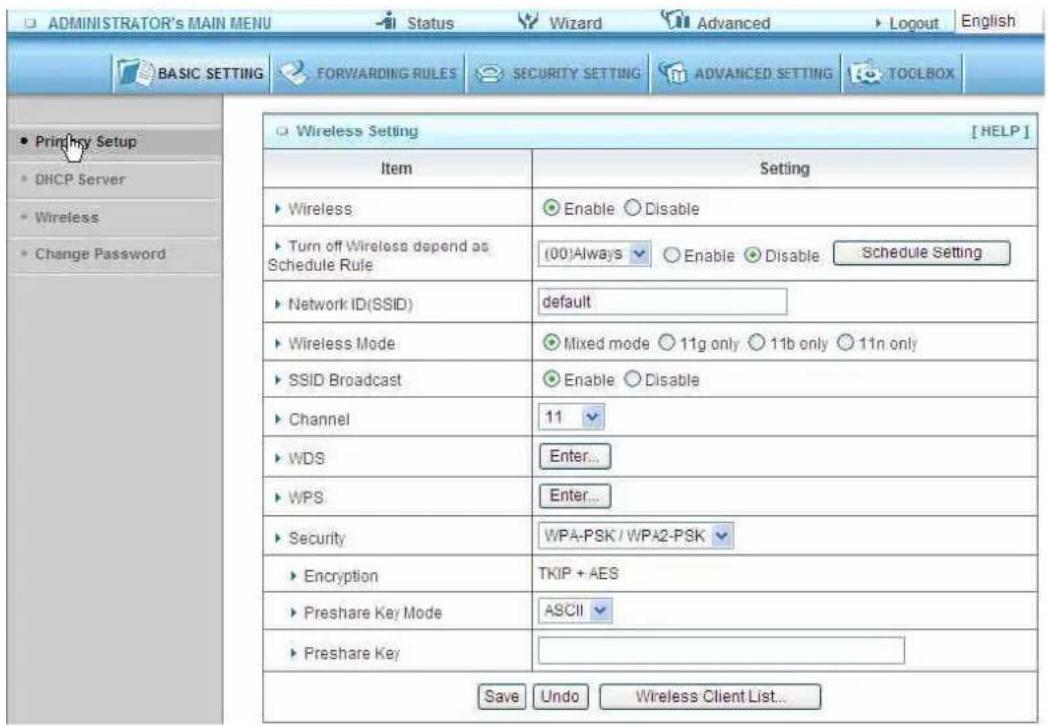Click the WDS Enter button

[575, 457]
